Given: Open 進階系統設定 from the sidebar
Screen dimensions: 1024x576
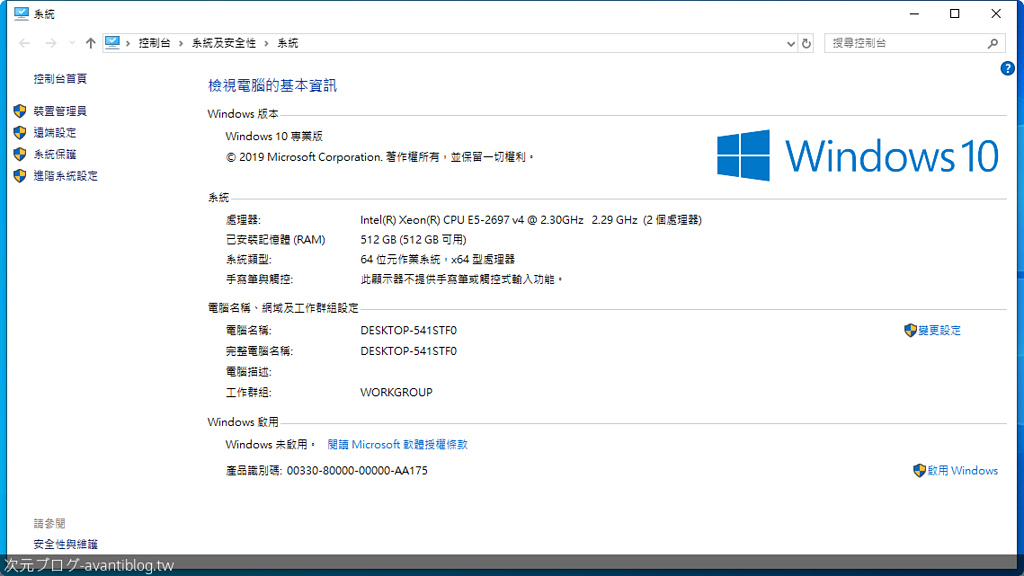Looking at the screenshot, I should coord(65,176).
